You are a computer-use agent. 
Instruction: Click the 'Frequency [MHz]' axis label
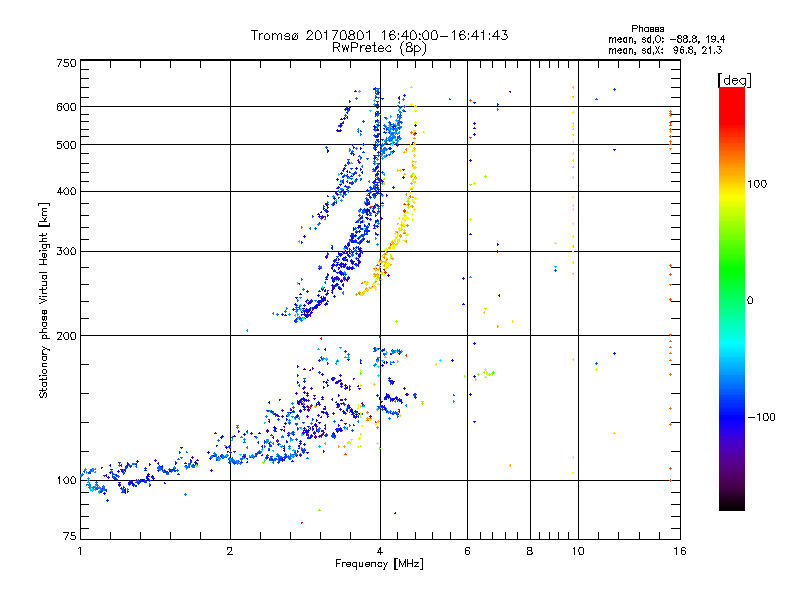(379, 564)
